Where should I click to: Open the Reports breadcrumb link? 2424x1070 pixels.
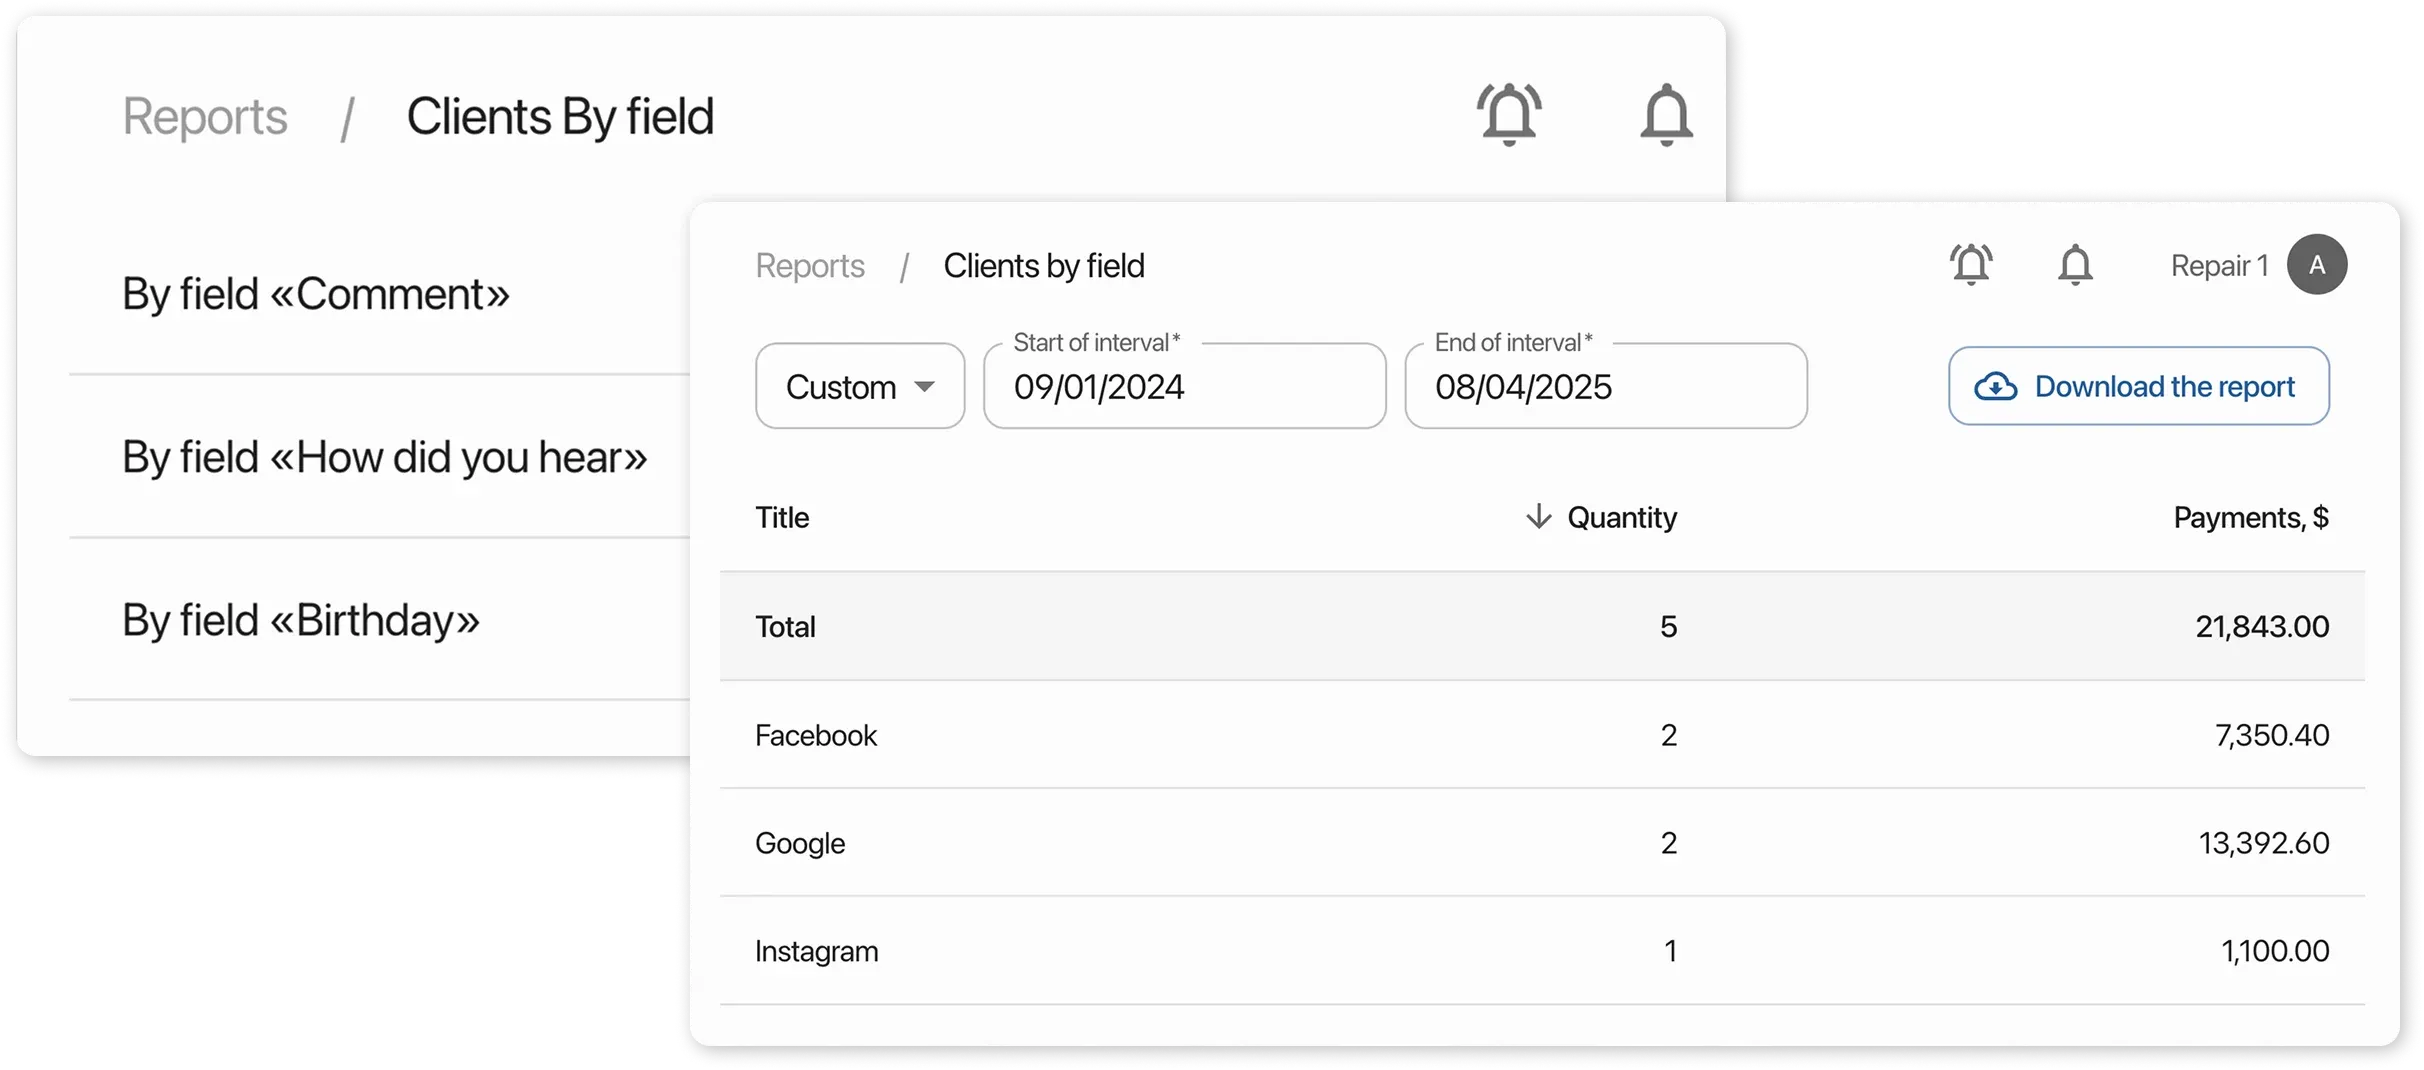(x=810, y=265)
